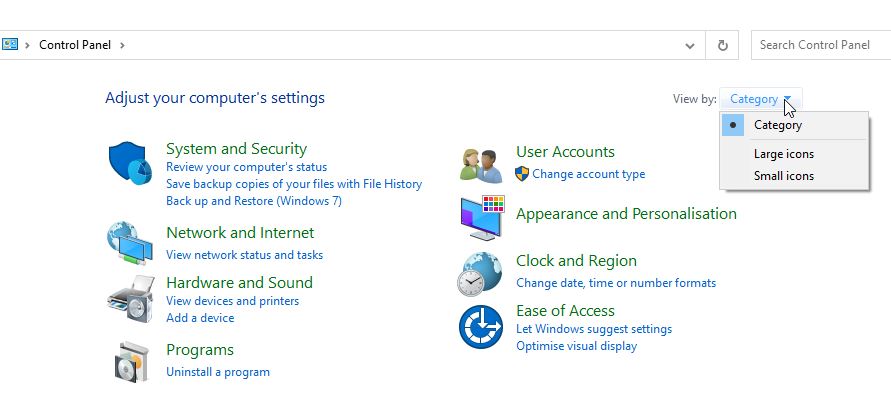Refresh the Control Panel address bar
The image size is (891, 401).
pos(720,45)
